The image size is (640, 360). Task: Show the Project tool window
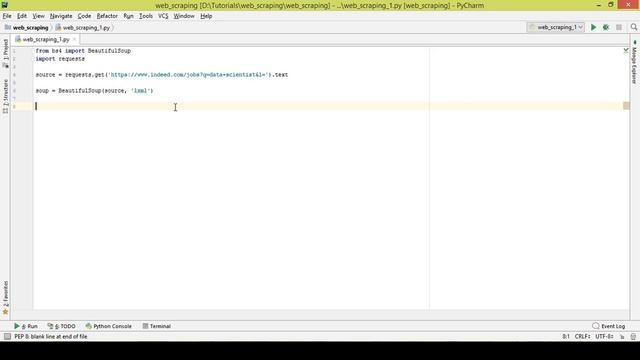[x=5, y=53]
